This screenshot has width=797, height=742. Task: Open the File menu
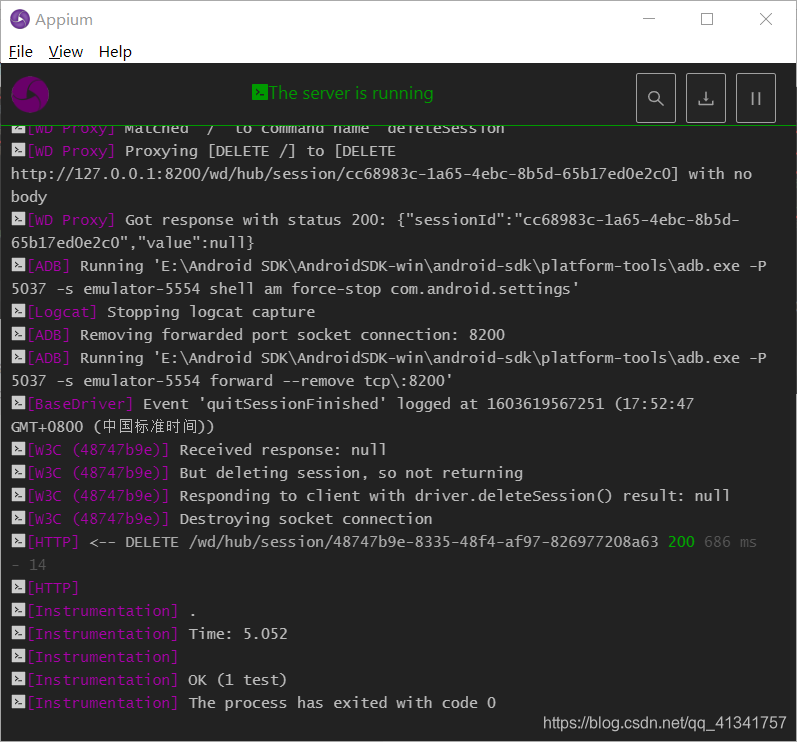point(21,52)
